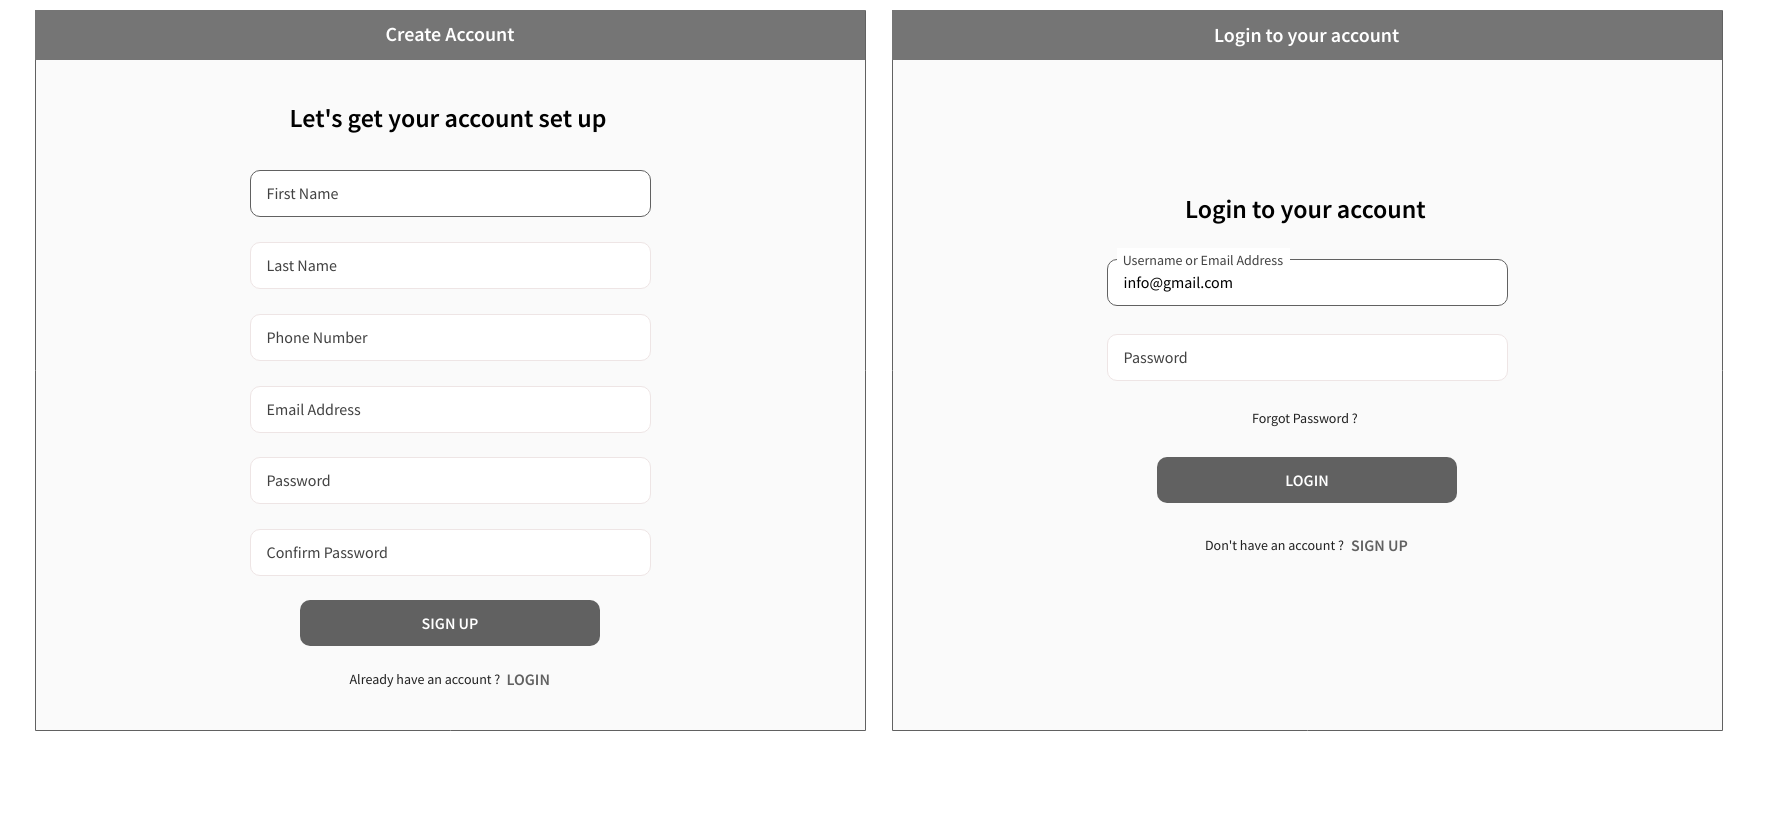The width and height of the screenshot is (1787, 830).
Task: Click the 'Already have an account ?' text
Action: pyautogui.click(x=425, y=680)
